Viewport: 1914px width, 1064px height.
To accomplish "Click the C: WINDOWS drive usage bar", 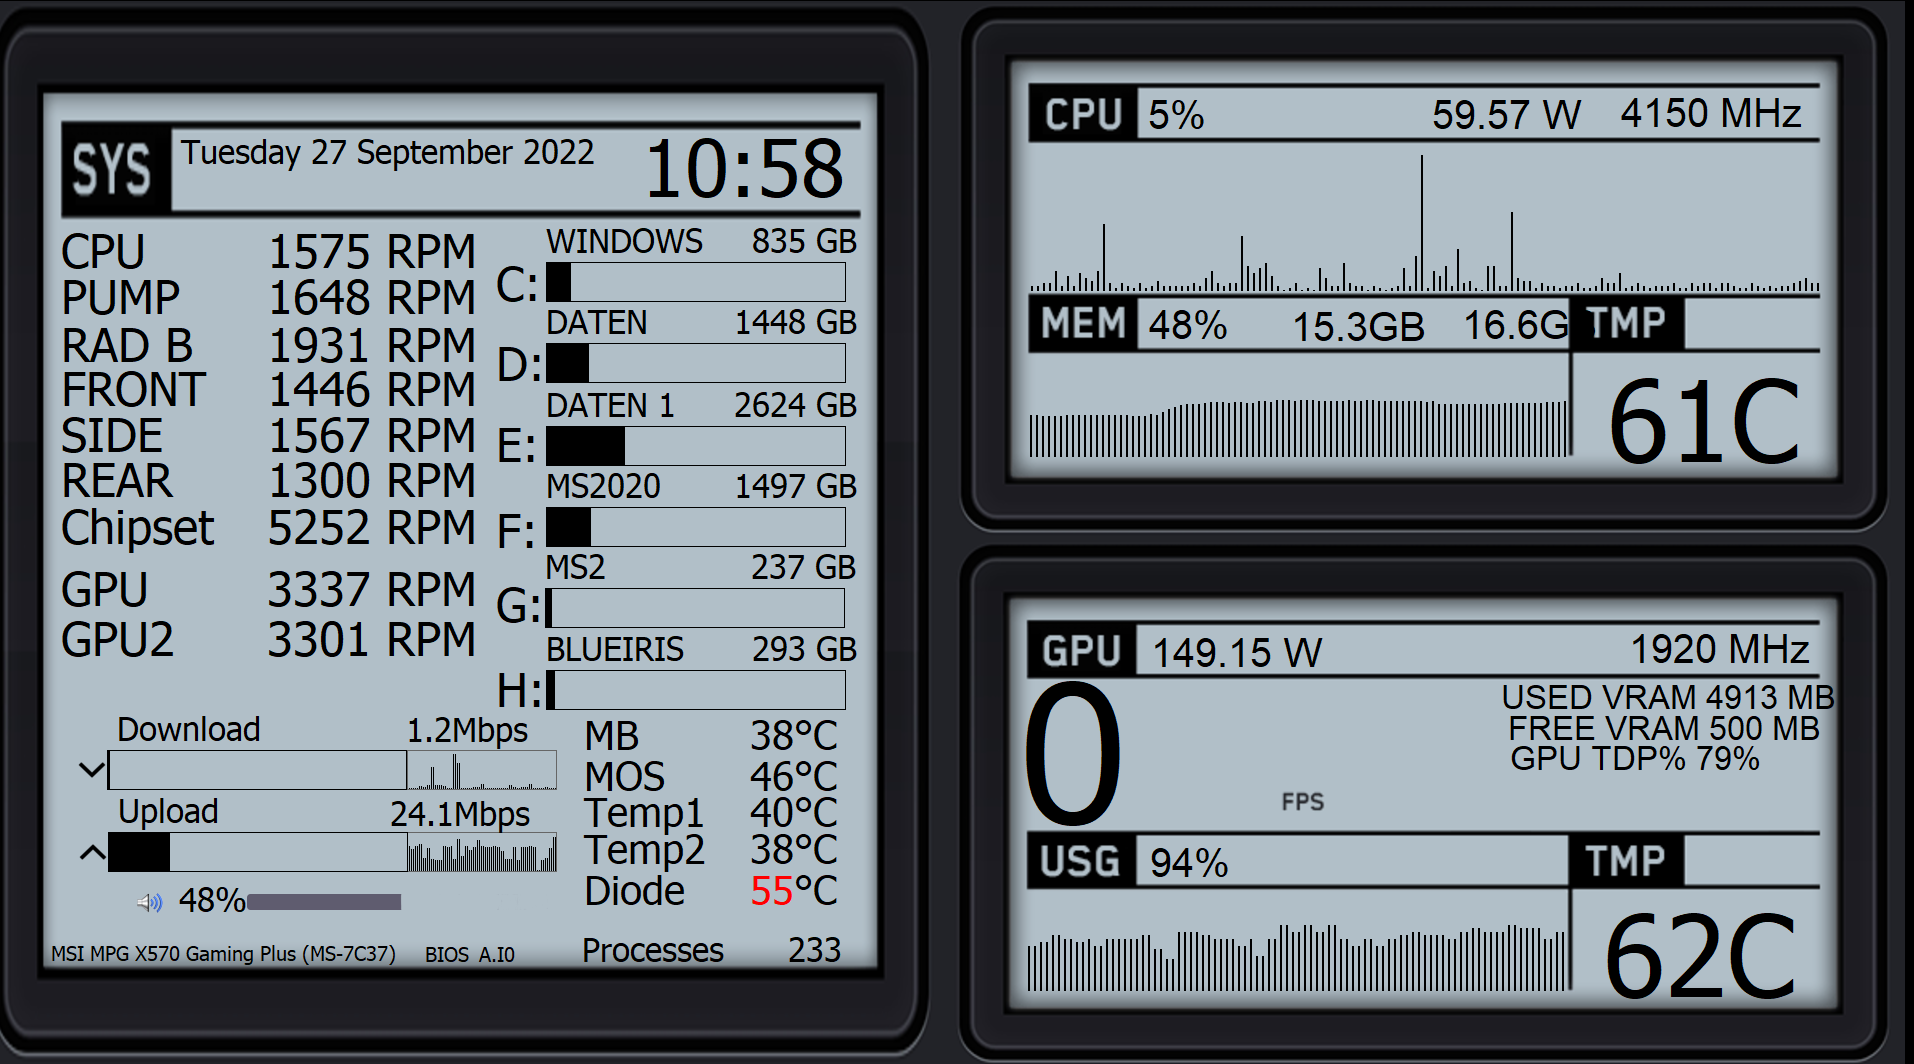I will click(x=696, y=282).
